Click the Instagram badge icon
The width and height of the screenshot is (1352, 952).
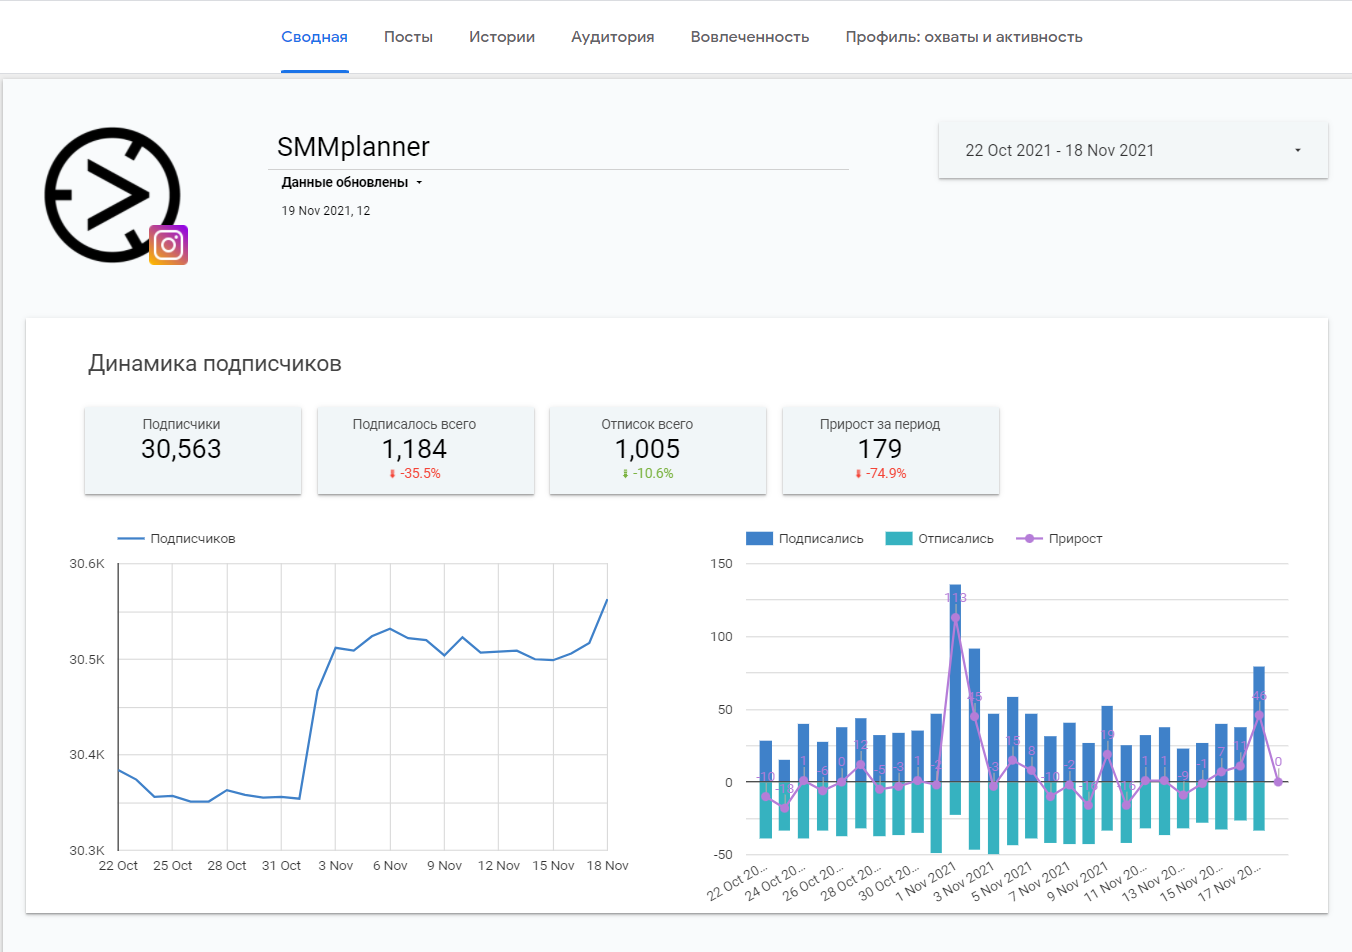click(x=169, y=245)
